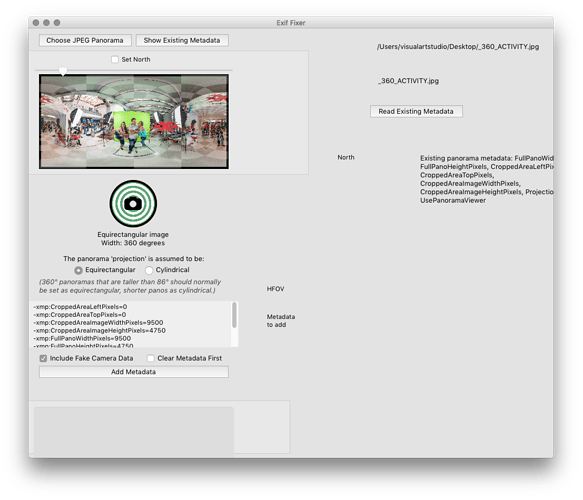The height and width of the screenshot is (500, 583).
Task: Click the empty gray output area
Action: (x=134, y=430)
